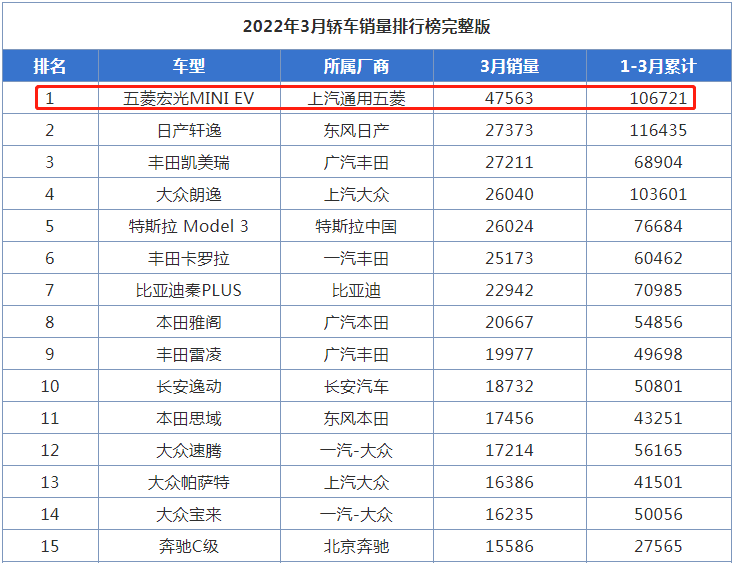The image size is (735, 563).
Task: Select the cumulative value 27565
Action: point(658,547)
